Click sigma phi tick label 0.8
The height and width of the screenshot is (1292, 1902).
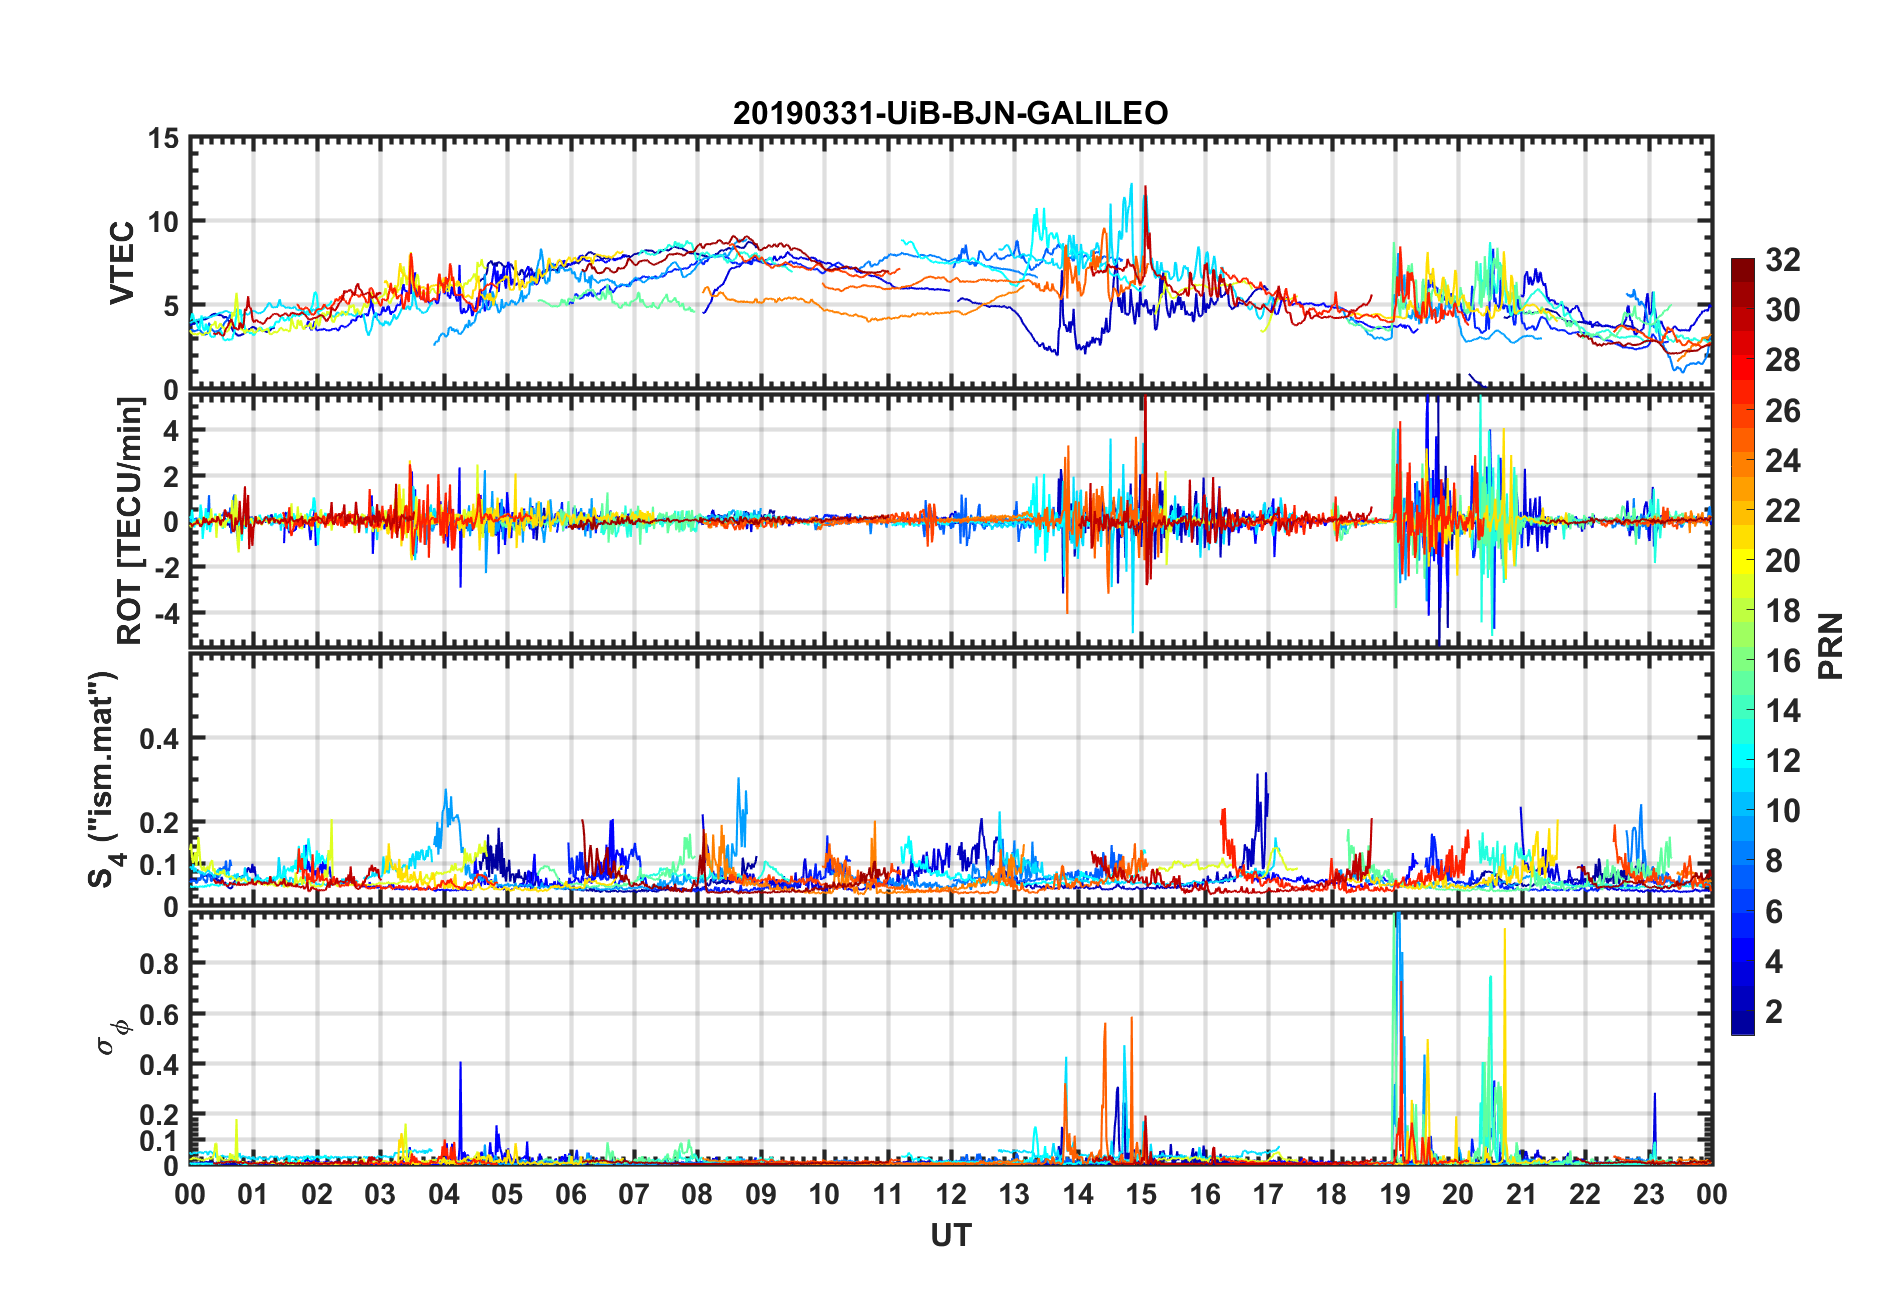[x=159, y=964]
